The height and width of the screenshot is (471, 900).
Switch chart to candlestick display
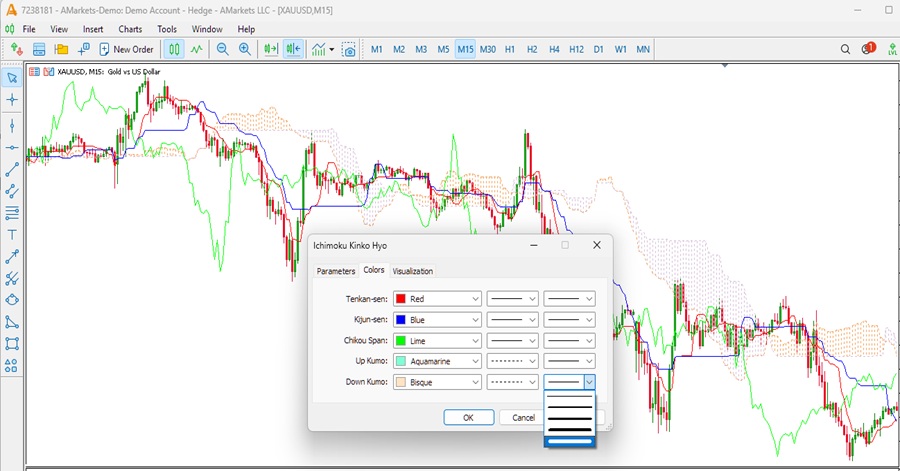[x=174, y=49]
